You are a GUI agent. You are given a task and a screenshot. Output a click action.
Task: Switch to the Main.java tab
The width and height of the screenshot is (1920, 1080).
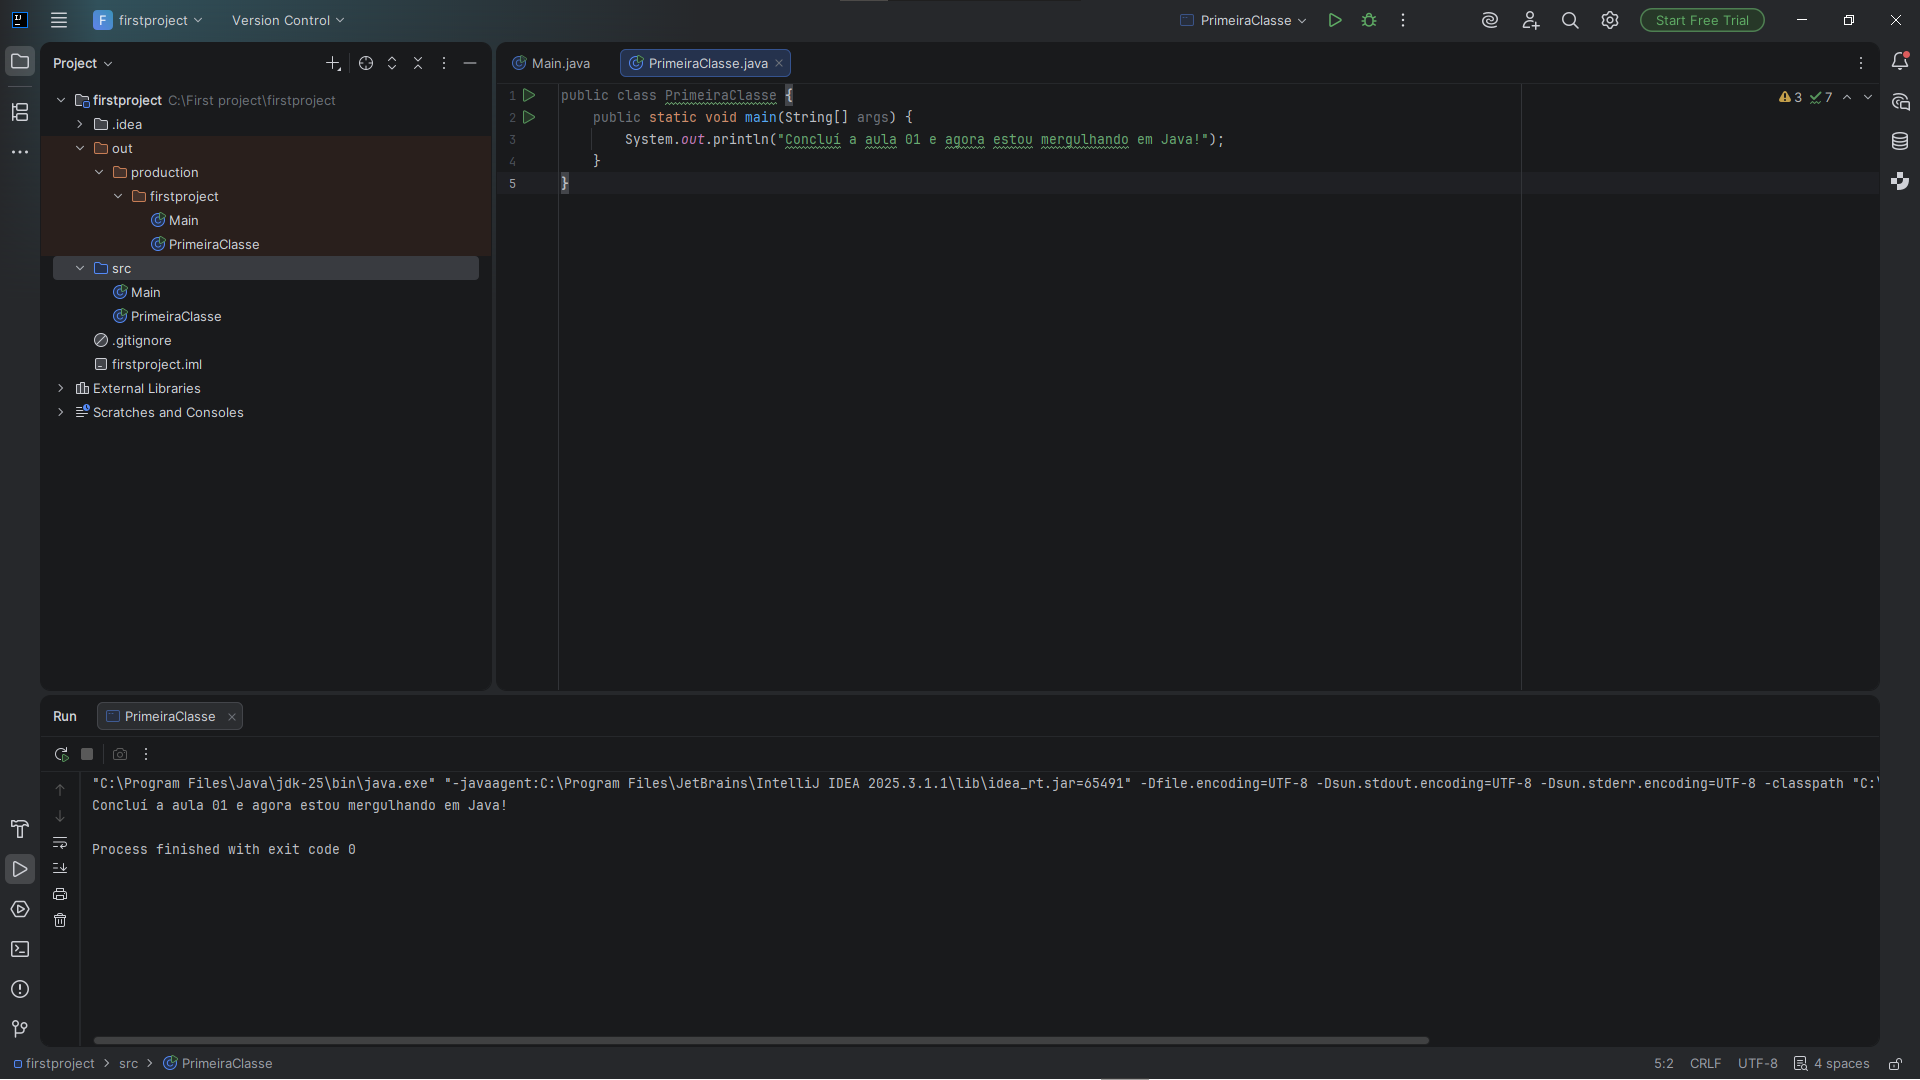pos(552,63)
